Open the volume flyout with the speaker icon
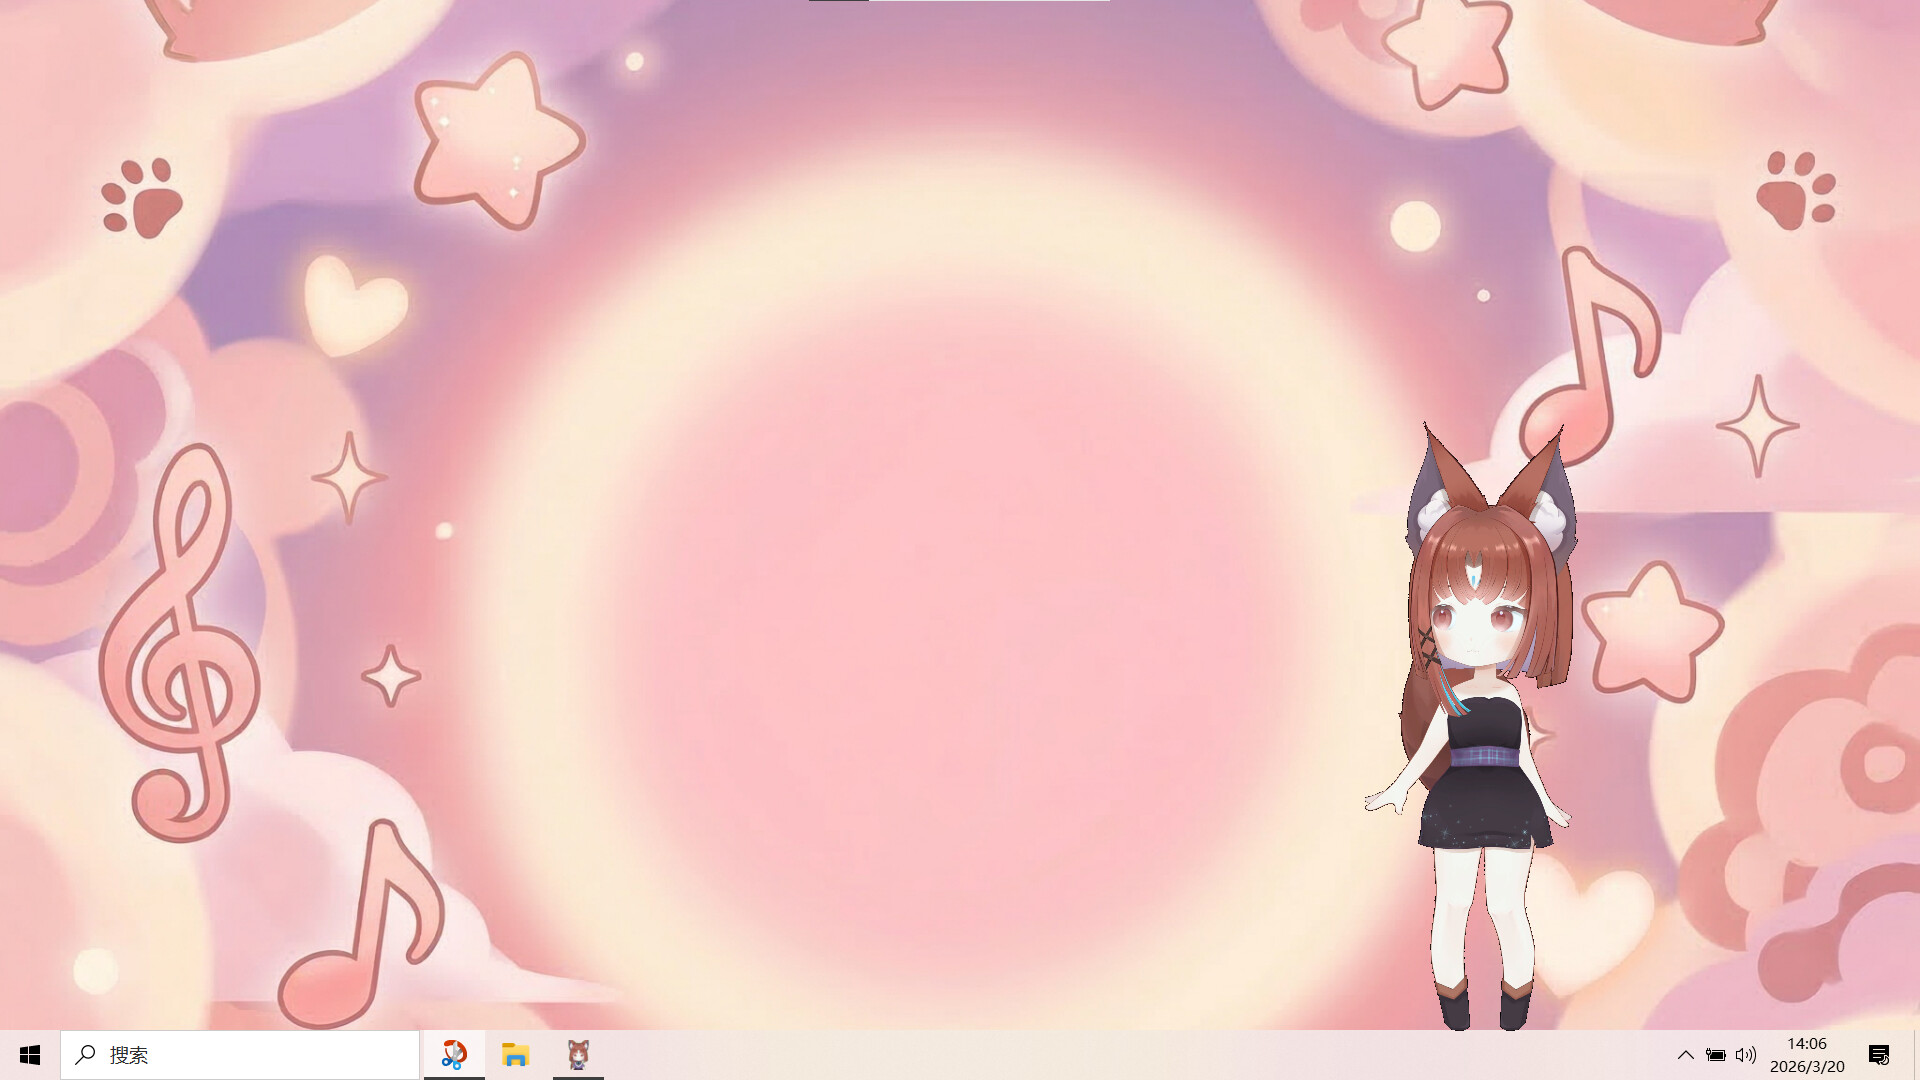Screen dimensions: 1920x1080 point(1747,1055)
